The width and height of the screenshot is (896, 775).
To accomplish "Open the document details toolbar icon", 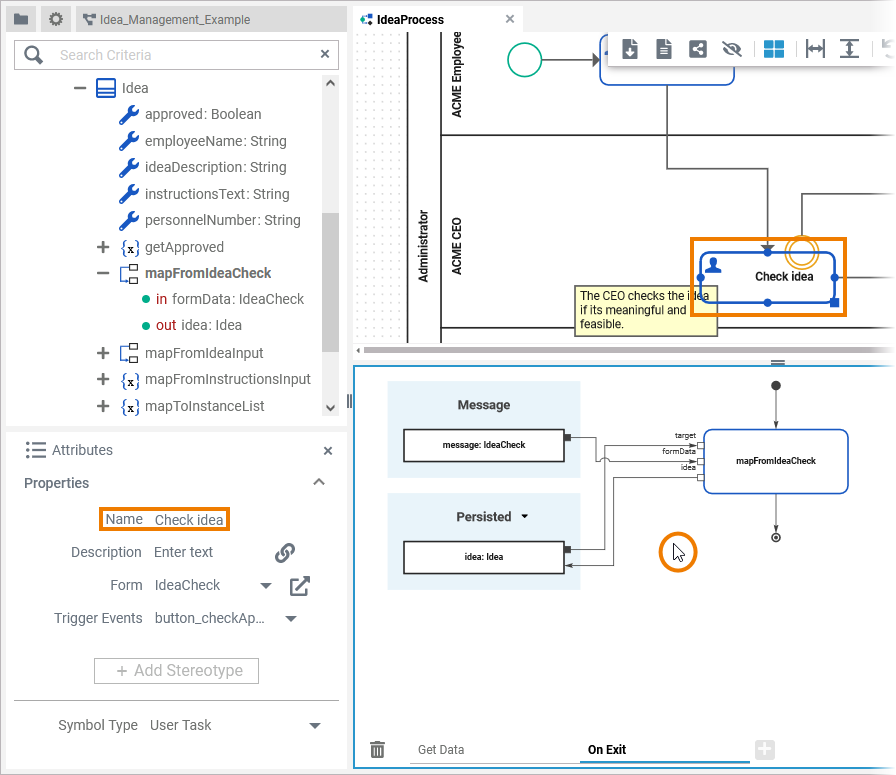I will click(x=663, y=48).
